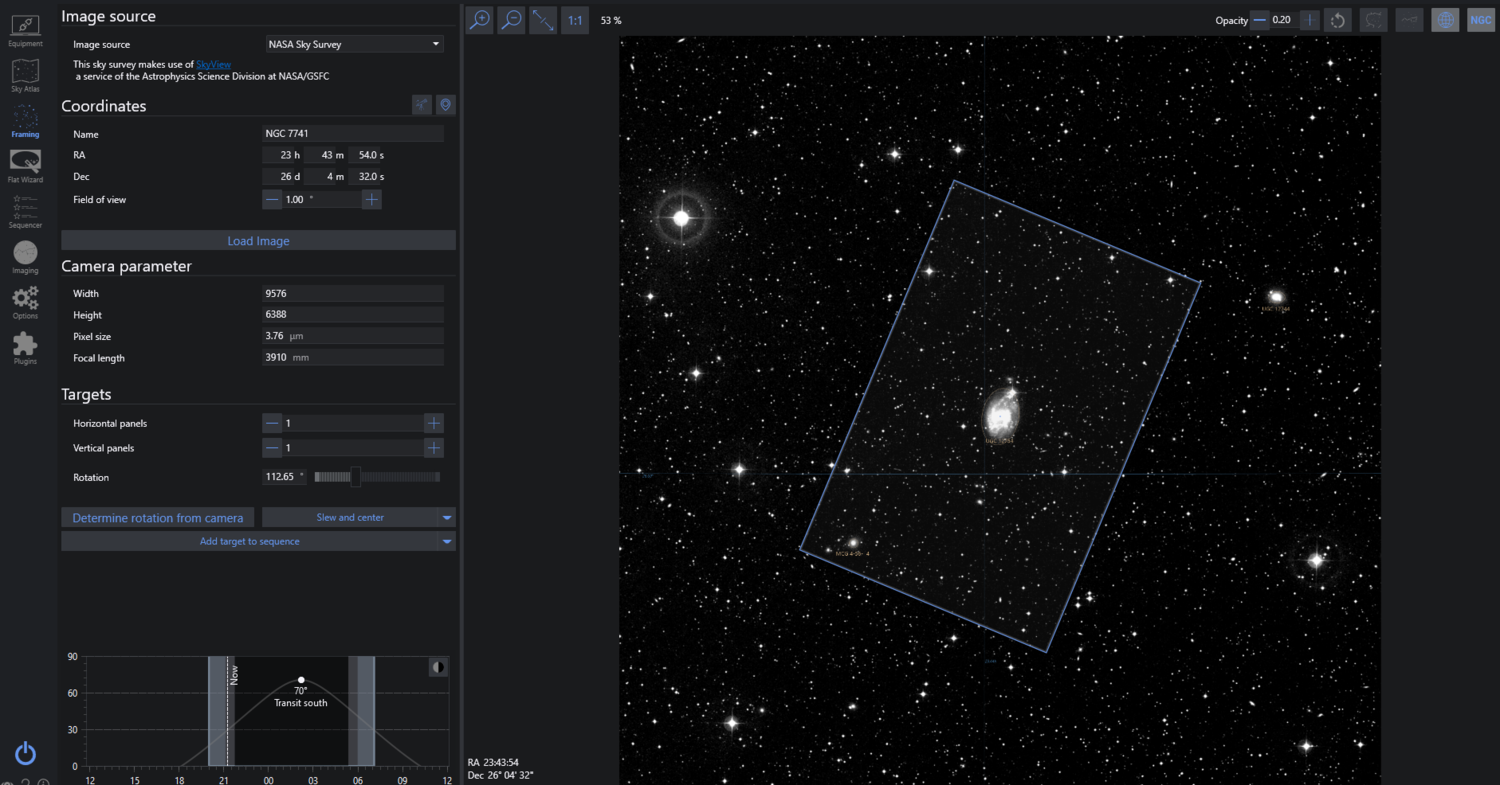This screenshot has width=1500, height=785.
Task: Click the telescope coordinates icon
Action: pos(423,105)
